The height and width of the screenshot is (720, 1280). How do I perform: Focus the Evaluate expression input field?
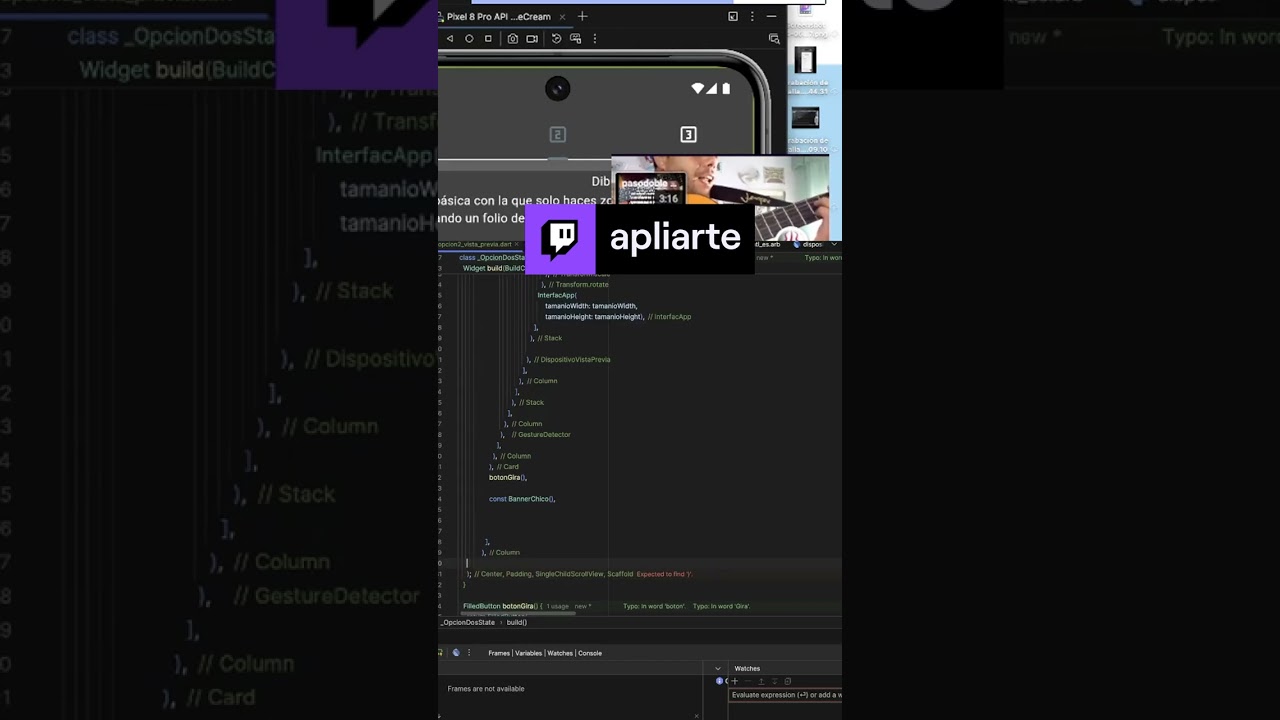point(785,695)
